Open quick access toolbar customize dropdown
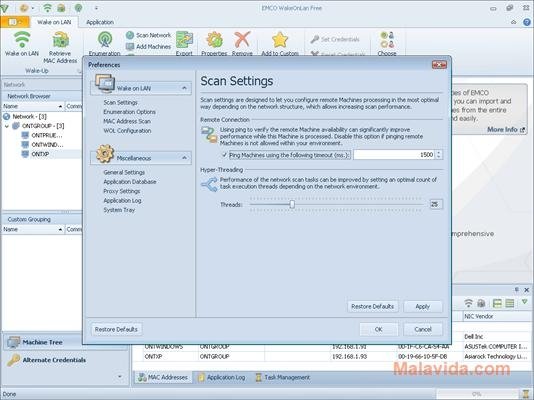Viewport: 534px width, 400px height. pyautogui.click(x=96, y=8)
